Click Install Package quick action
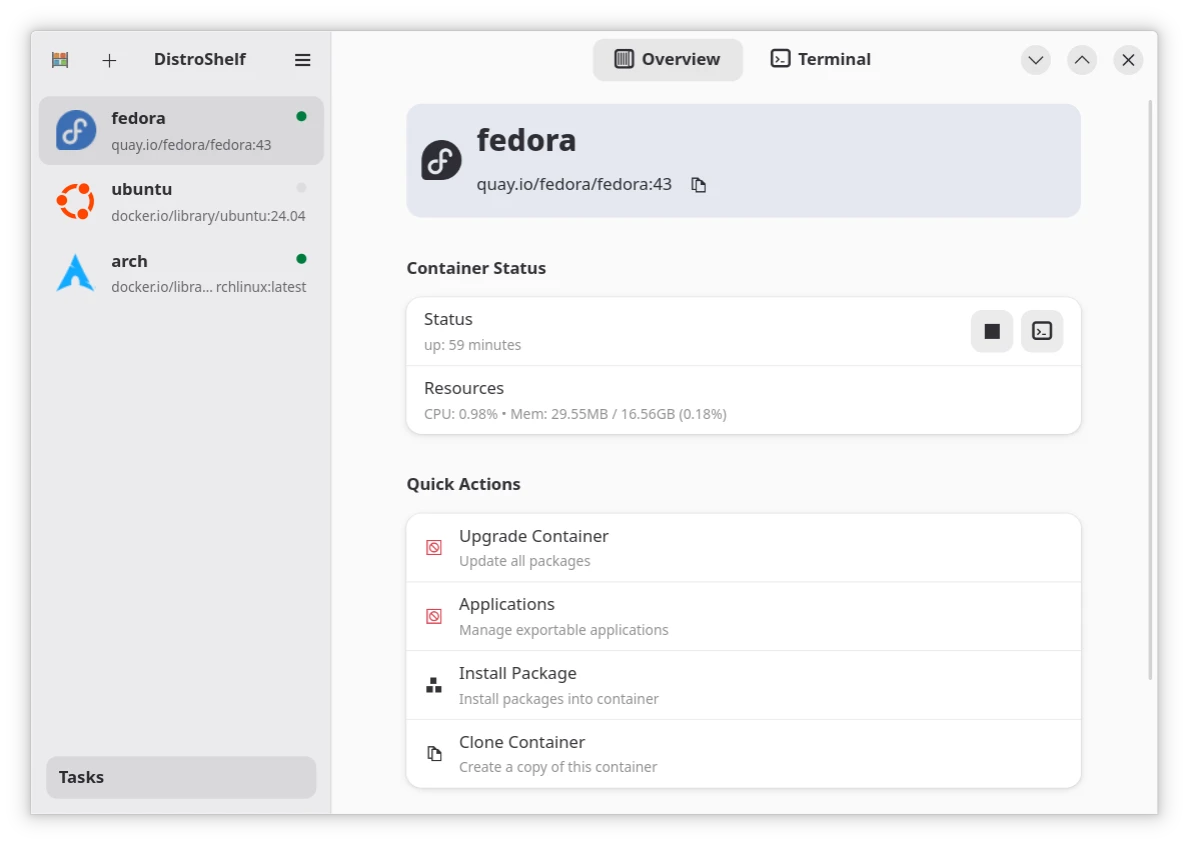The image size is (1188, 845). 743,685
